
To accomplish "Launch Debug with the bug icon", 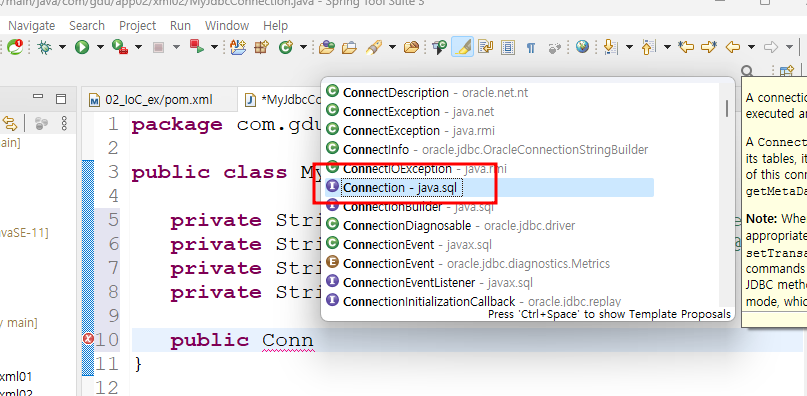I will pos(45,47).
